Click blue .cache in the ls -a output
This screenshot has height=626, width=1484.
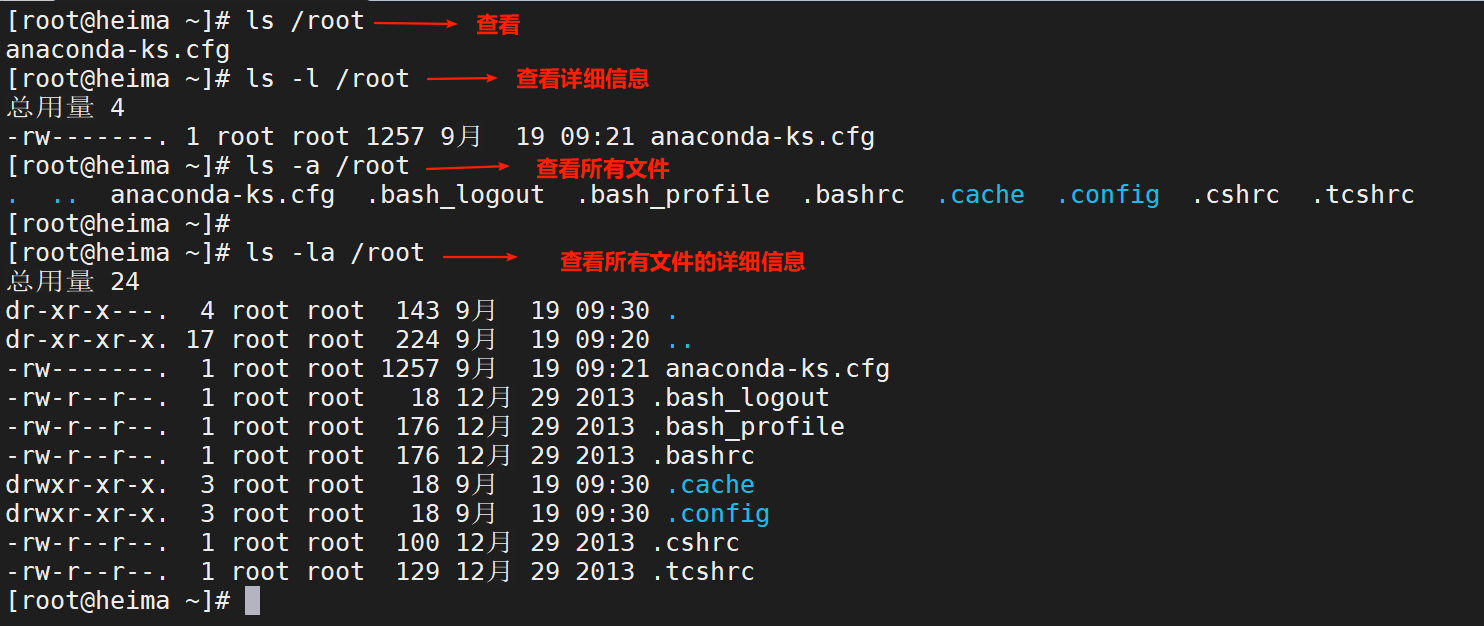tap(980, 195)
